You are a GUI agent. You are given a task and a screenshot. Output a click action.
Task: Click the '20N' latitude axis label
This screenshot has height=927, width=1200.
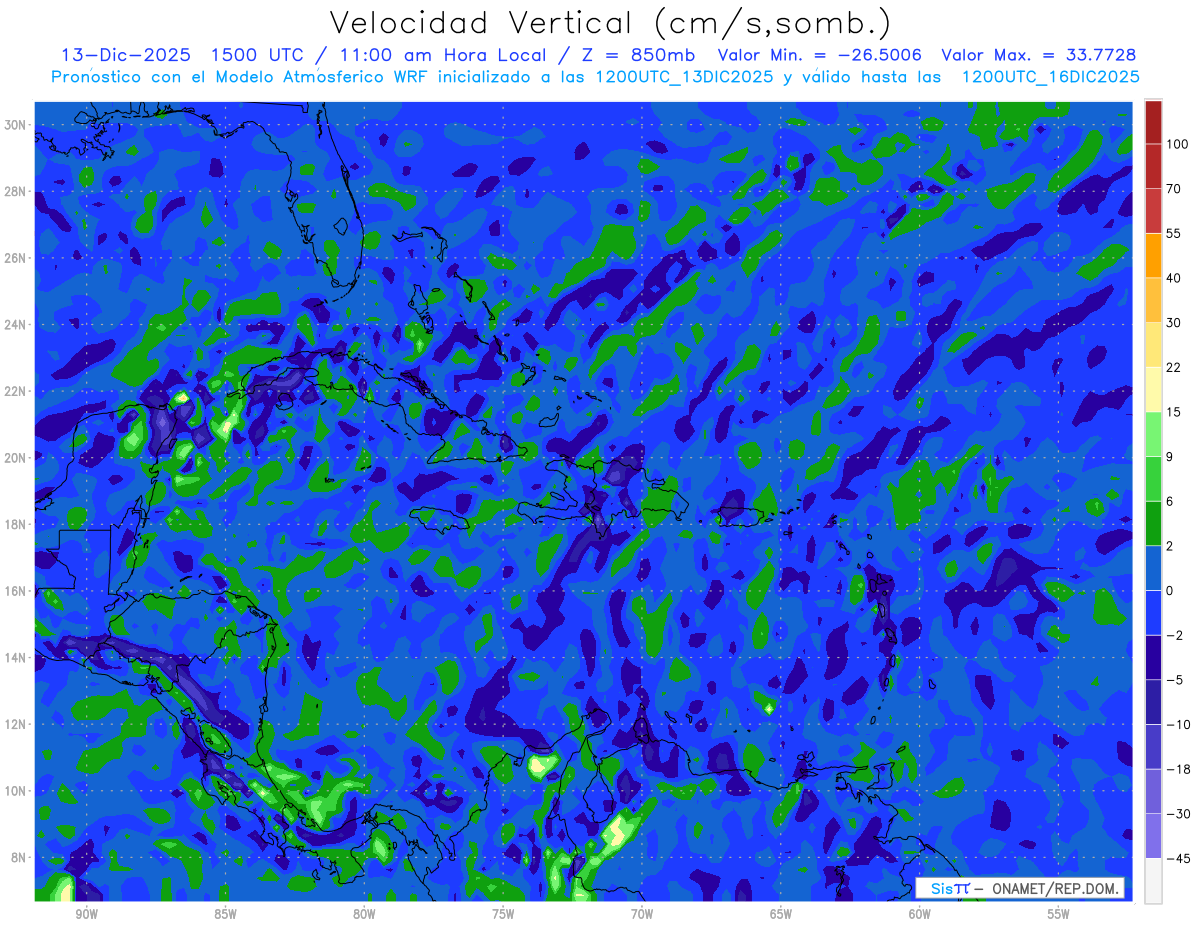click(x=16, y=458)
